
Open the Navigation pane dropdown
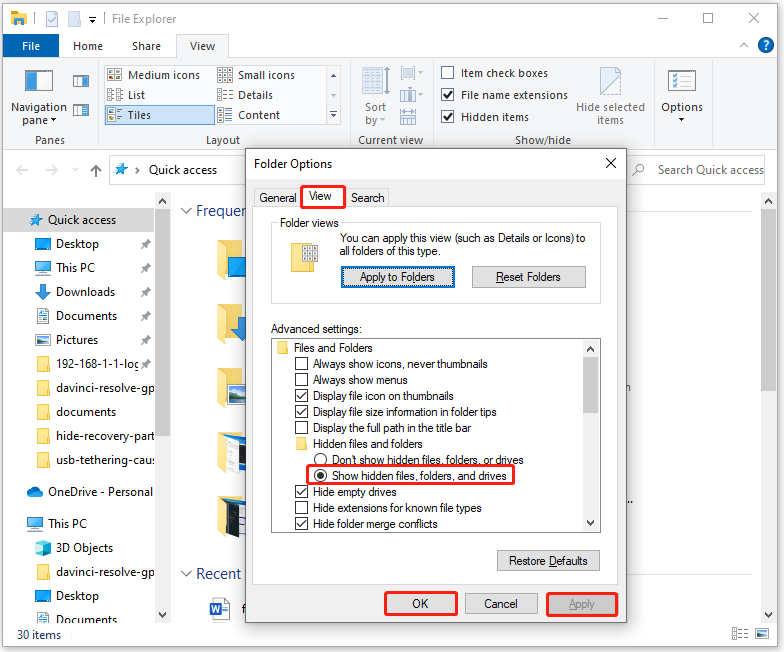point(38,98)
